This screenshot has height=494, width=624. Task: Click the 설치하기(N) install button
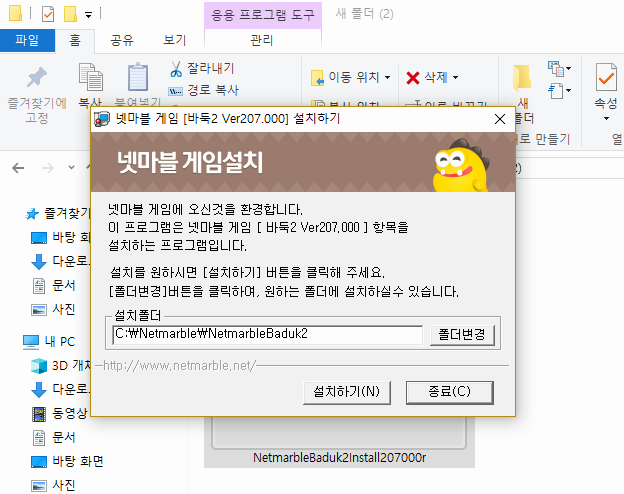pos(347,392)
